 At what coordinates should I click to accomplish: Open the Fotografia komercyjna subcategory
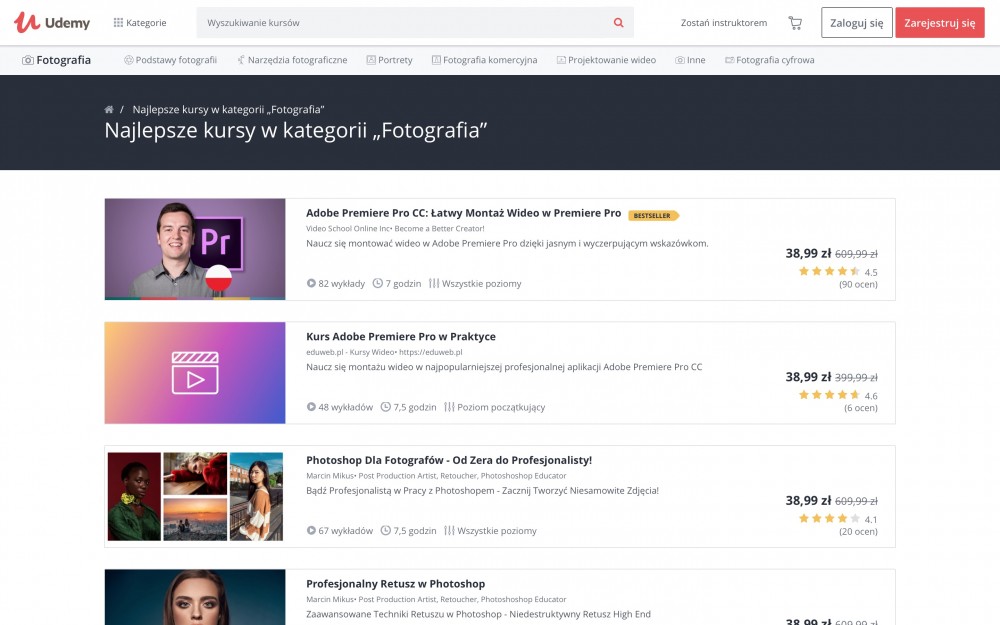tap(485, 60)
